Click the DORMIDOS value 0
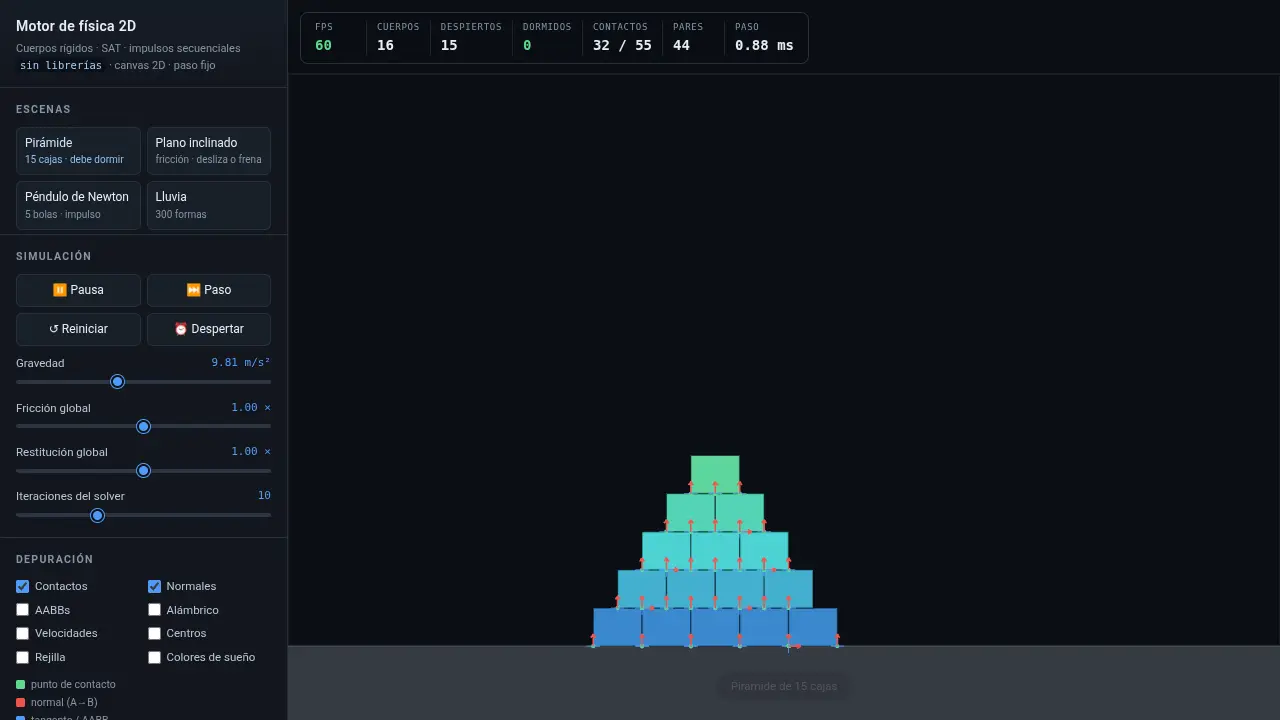The width and height of the screenshot is (1280, 720). click(x=527, y=45)
